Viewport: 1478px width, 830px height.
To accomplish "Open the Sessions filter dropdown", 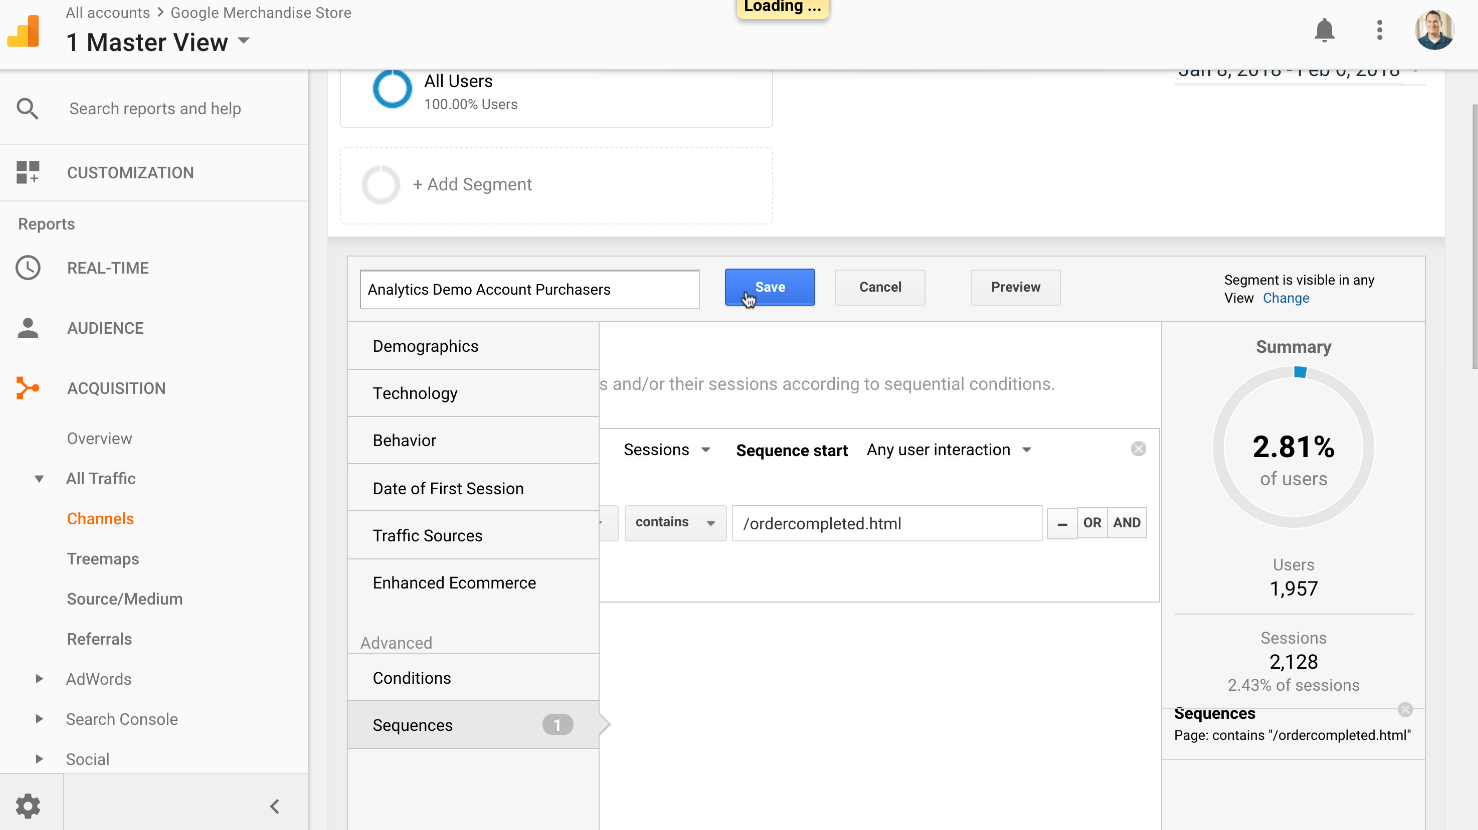I will point(666,450).
